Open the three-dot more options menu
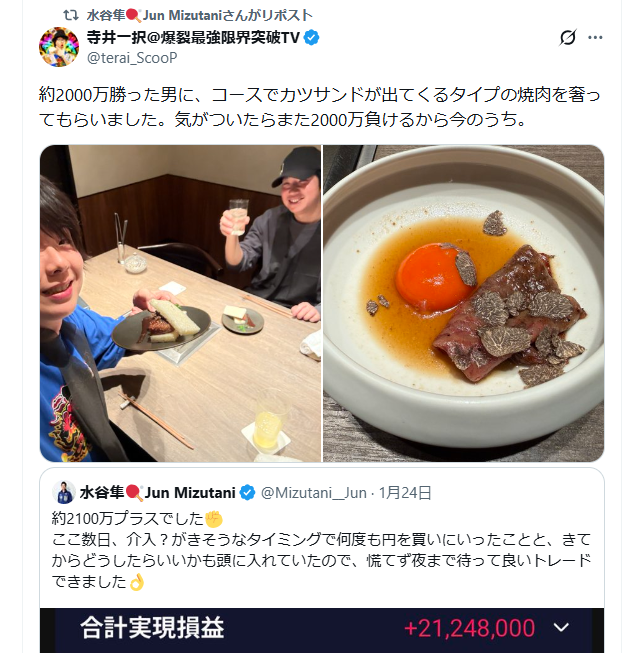The height and width of the screenshot is (653, 633). click(x=595, y=37)
